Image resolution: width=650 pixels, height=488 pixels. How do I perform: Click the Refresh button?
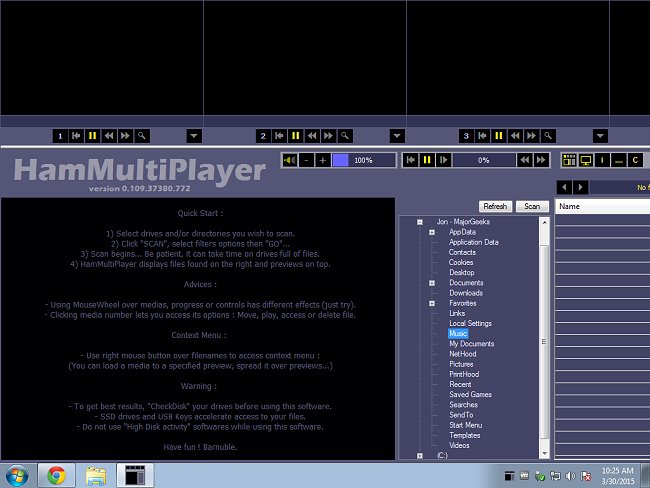(495, 206)
